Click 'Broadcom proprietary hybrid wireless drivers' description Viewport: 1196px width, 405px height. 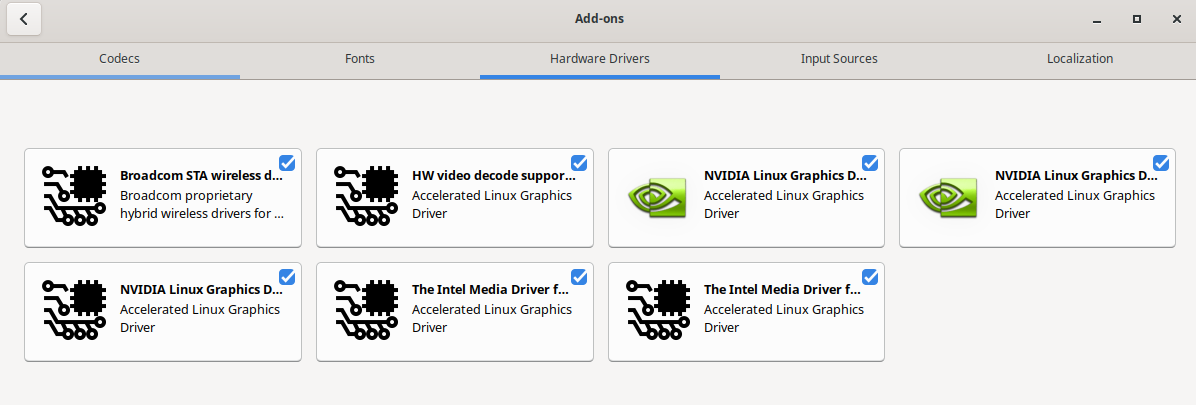[202, 204]
